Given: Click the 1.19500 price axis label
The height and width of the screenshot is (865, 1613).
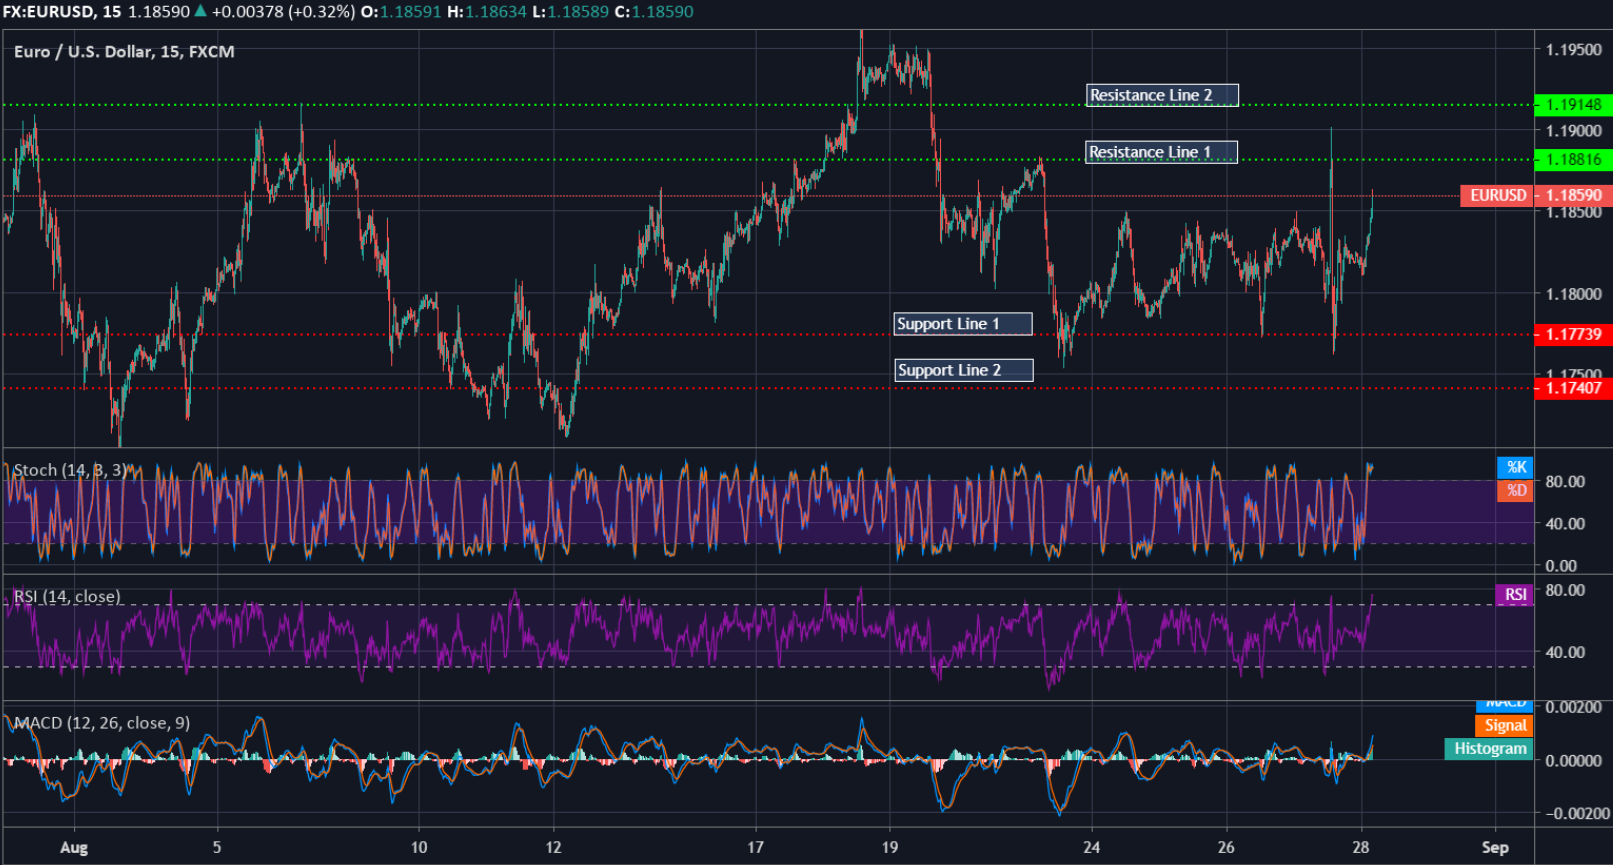Looking at the screenshot, I should pos(1573,49).
